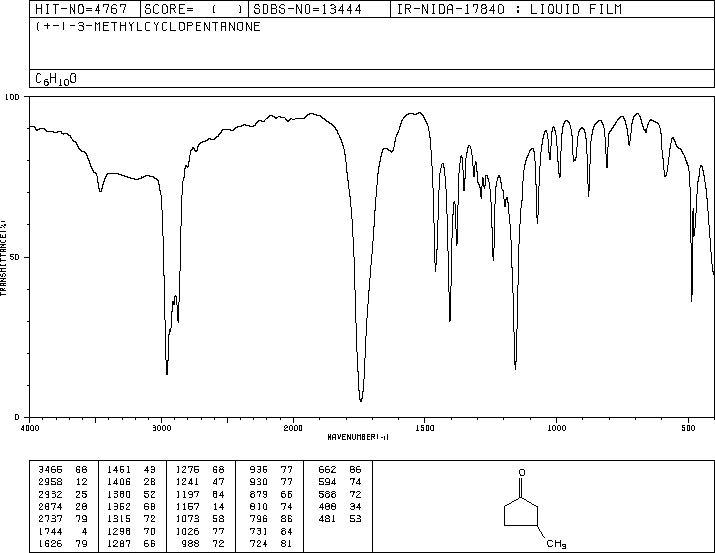Select peak table entry 481
The image size is (715, 553).
[327, 519]
